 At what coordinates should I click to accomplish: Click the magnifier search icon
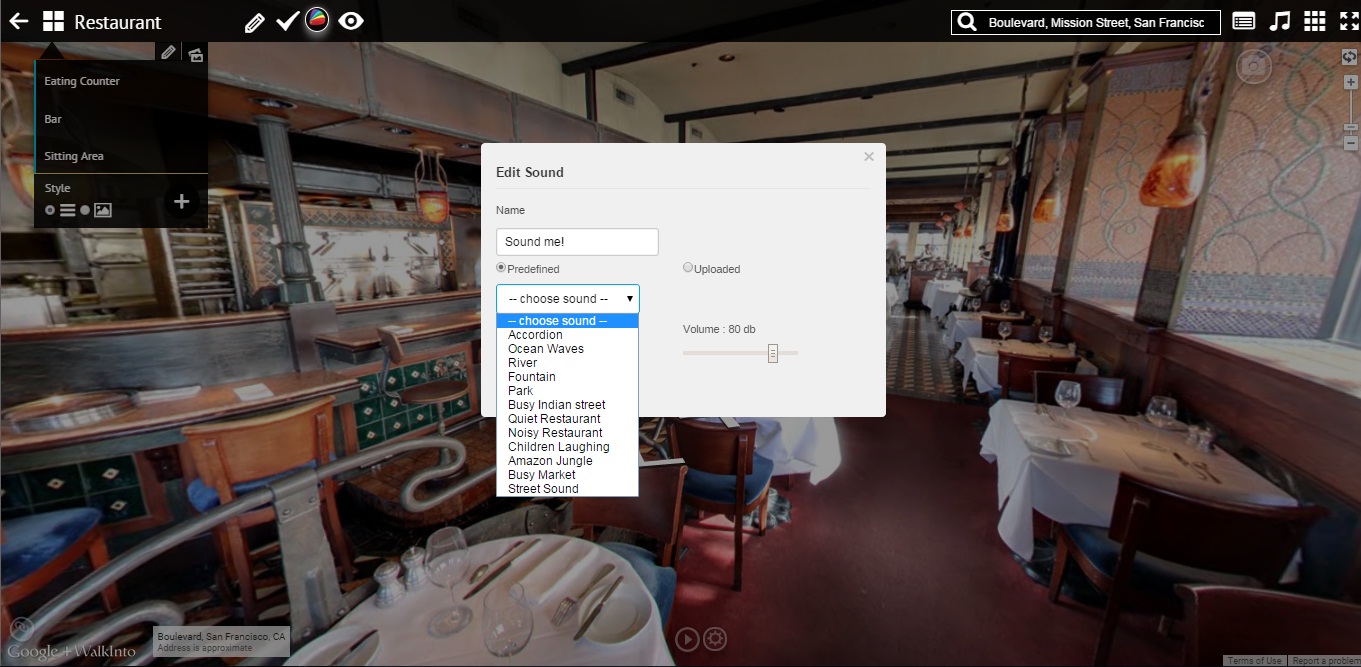(966, 22)
